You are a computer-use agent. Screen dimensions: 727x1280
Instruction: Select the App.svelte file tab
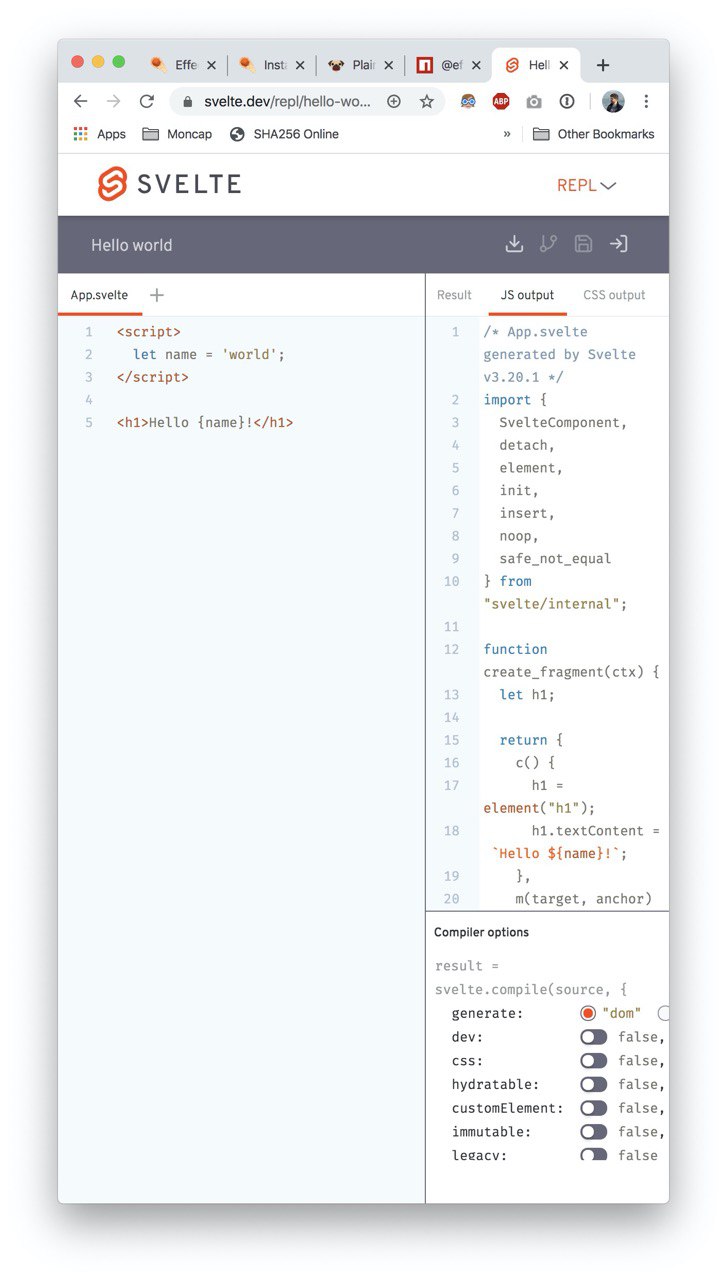click(x=99, y=295)
